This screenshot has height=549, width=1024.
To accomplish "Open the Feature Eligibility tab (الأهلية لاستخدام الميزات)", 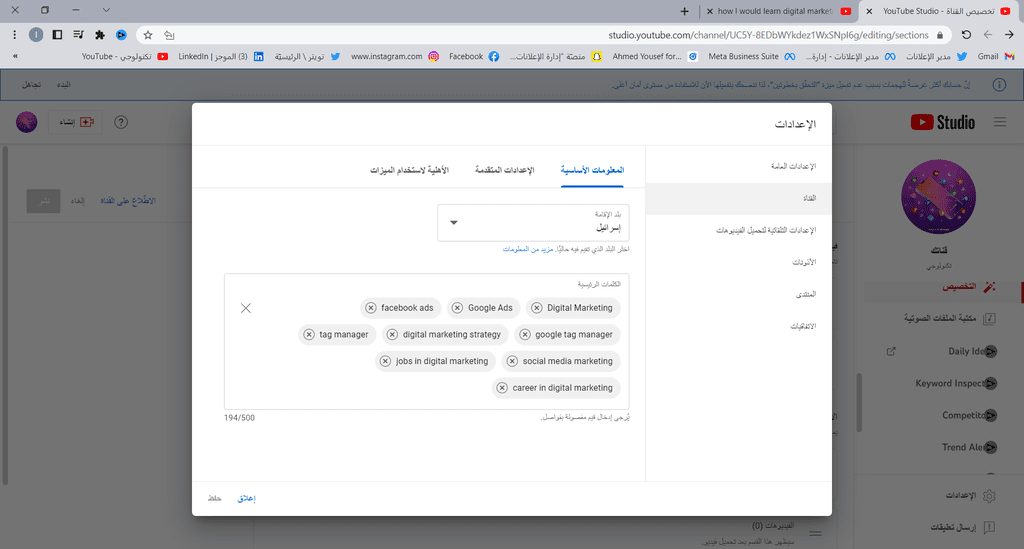I will (x=409, y=170).
